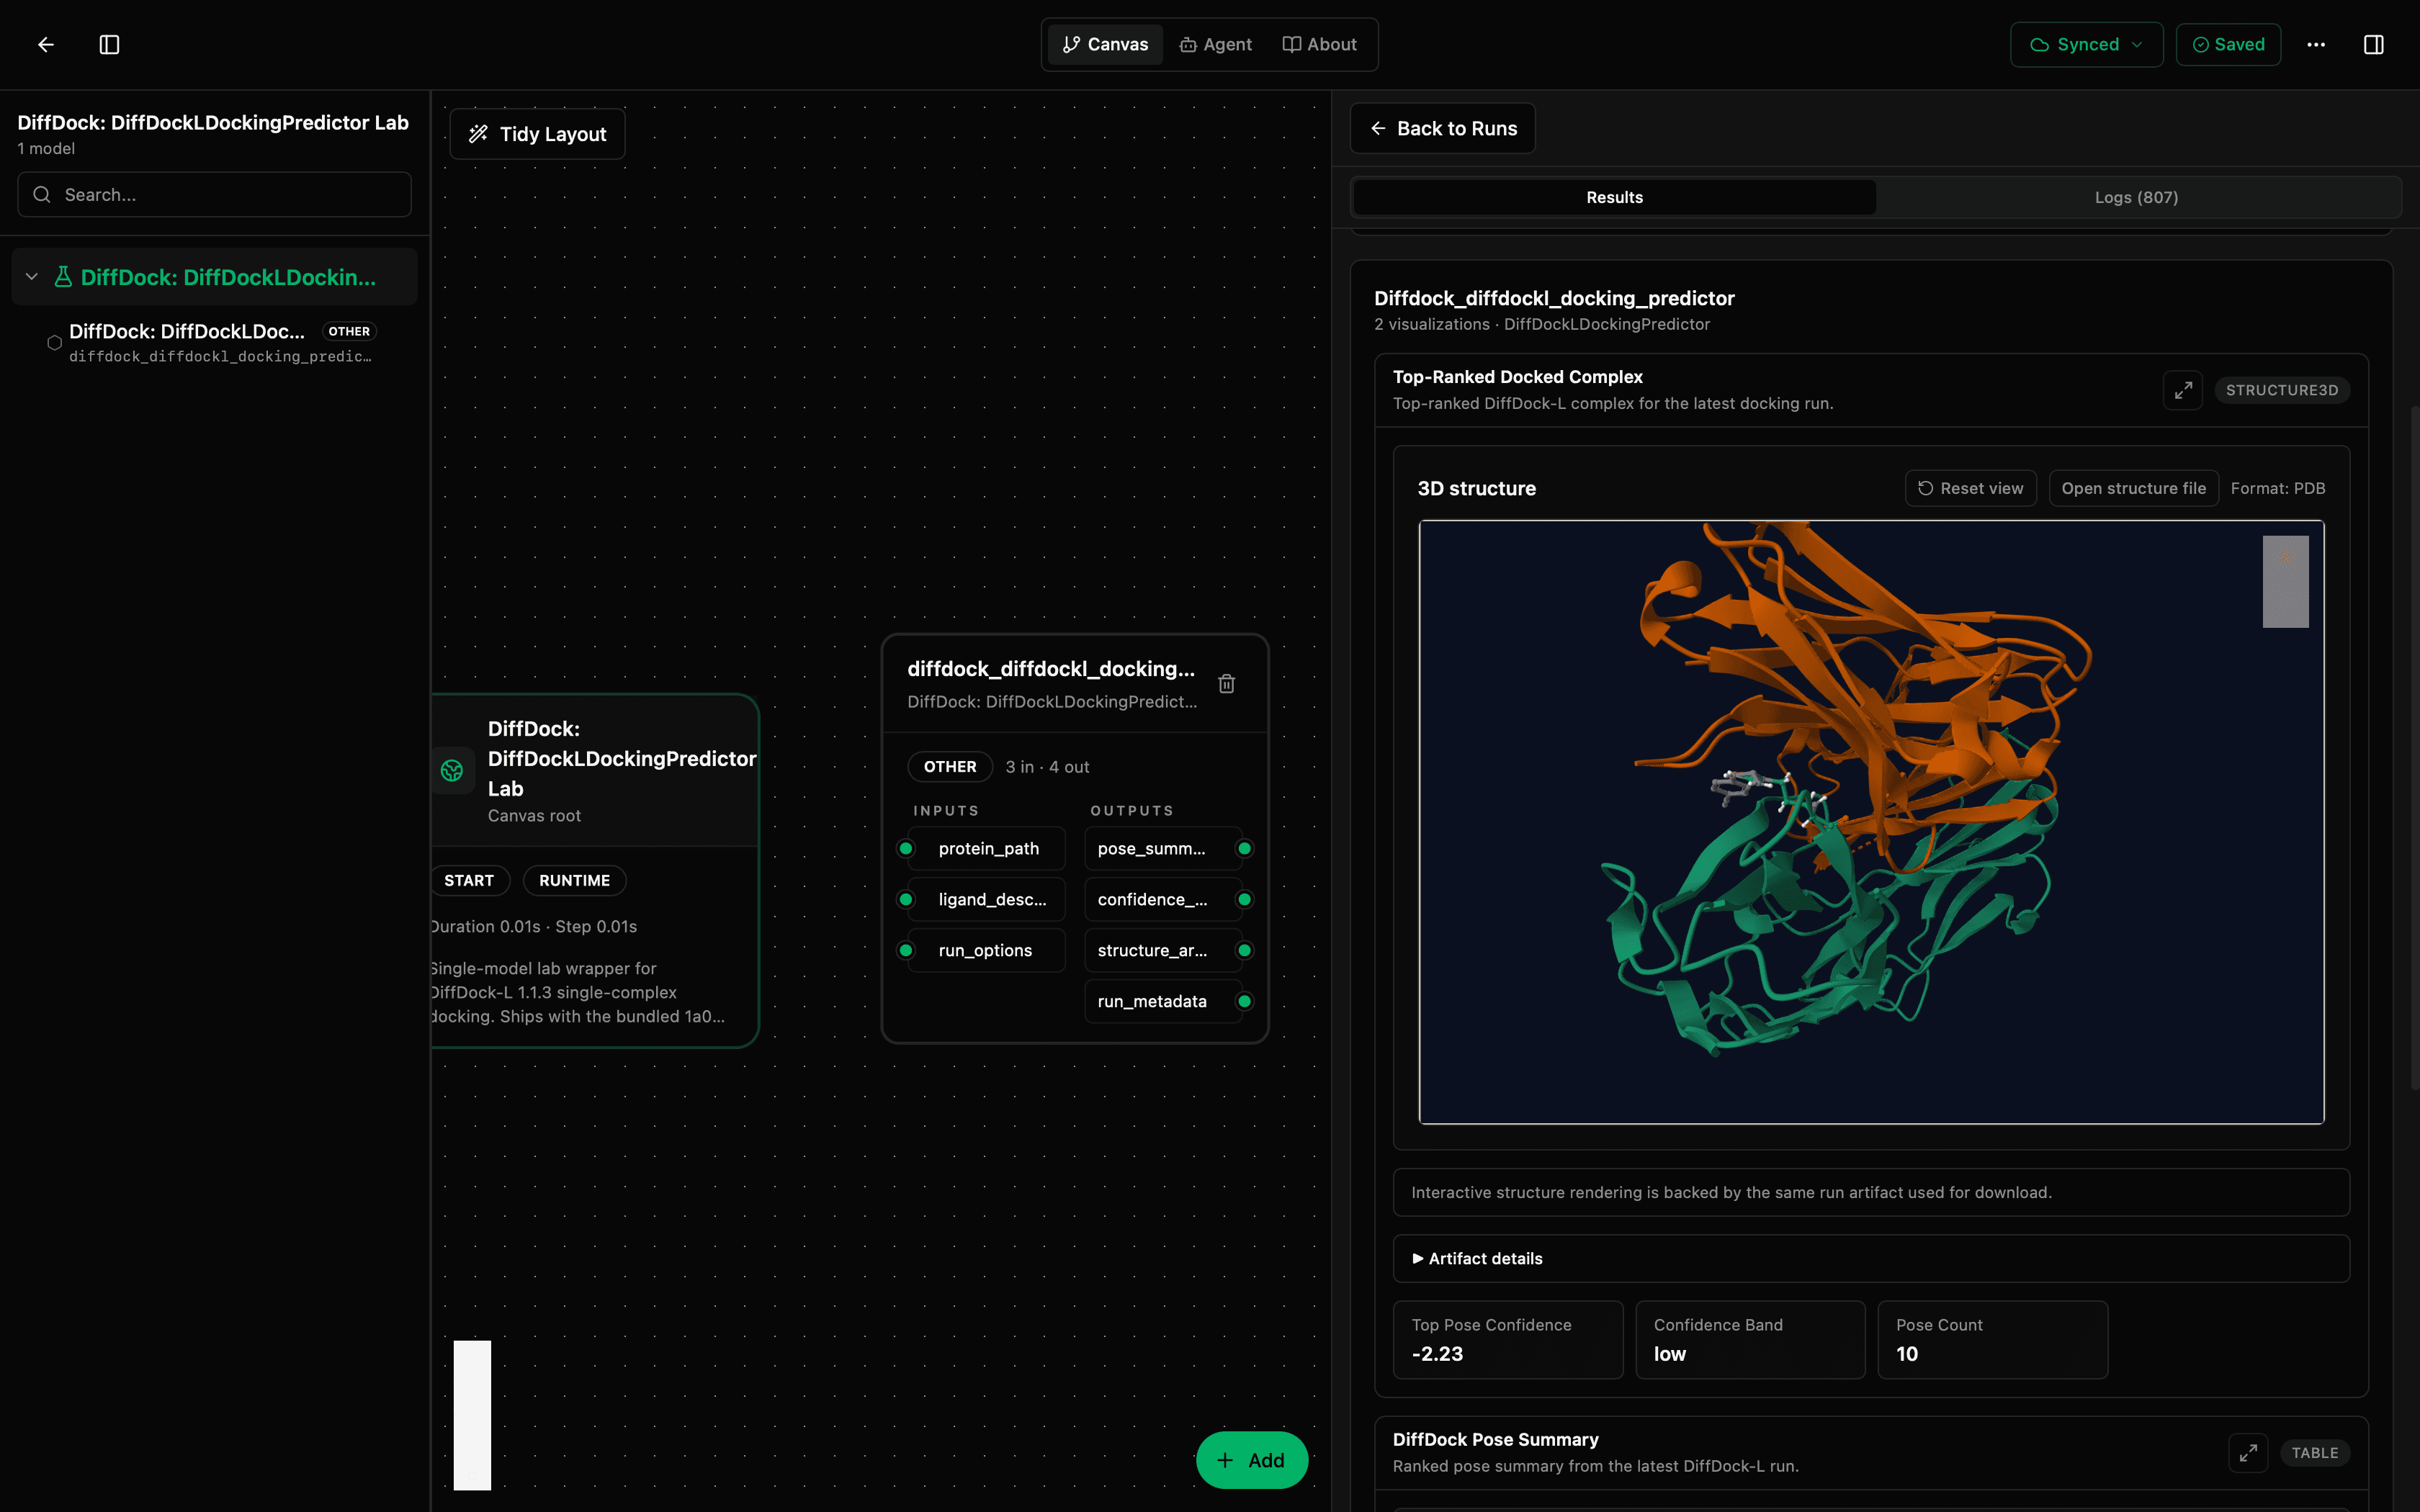Click the back arrow in the top bar
This screenshot has height=1512, width=2420.
click(x=46, y=44)
